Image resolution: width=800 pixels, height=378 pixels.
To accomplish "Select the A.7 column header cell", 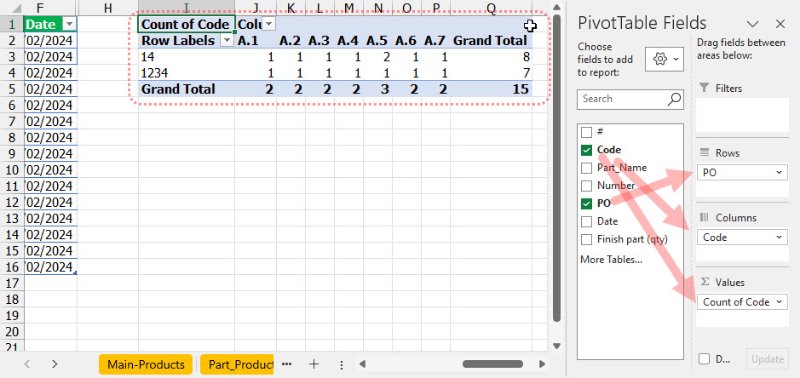I will click(436, 41).
